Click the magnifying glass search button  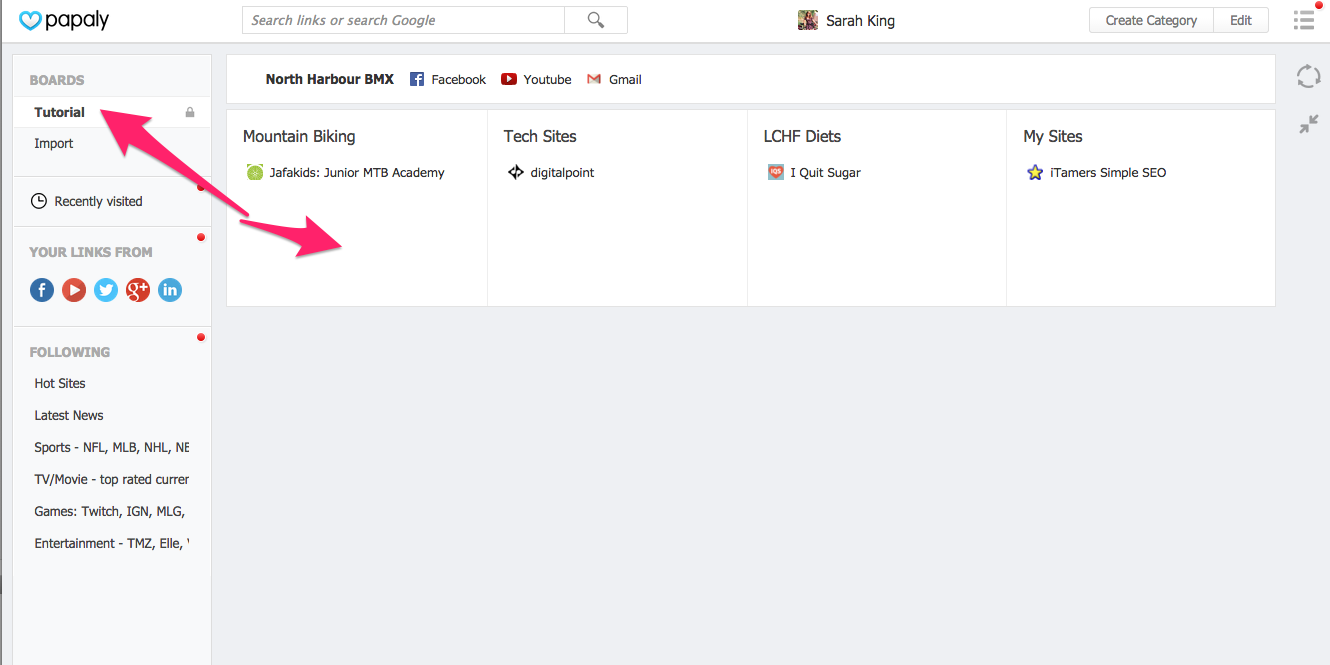tap(596, 20)
